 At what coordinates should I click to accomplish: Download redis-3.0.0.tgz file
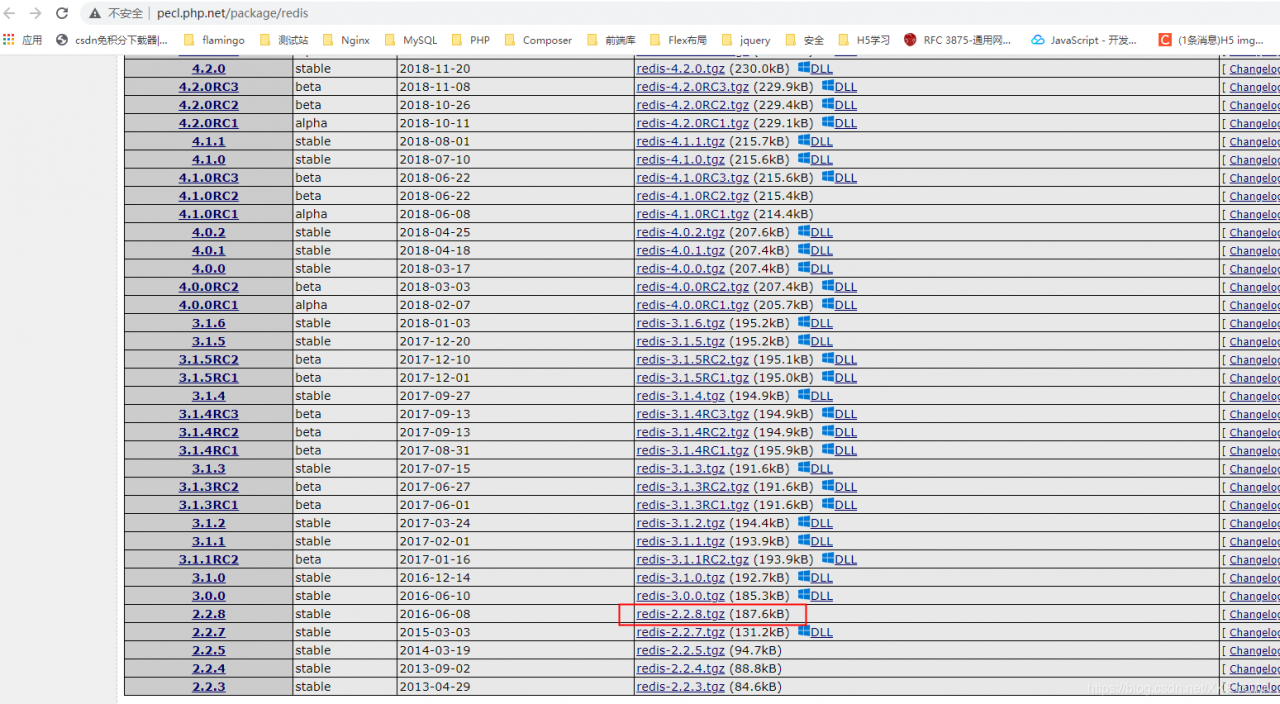pos(680,596)
